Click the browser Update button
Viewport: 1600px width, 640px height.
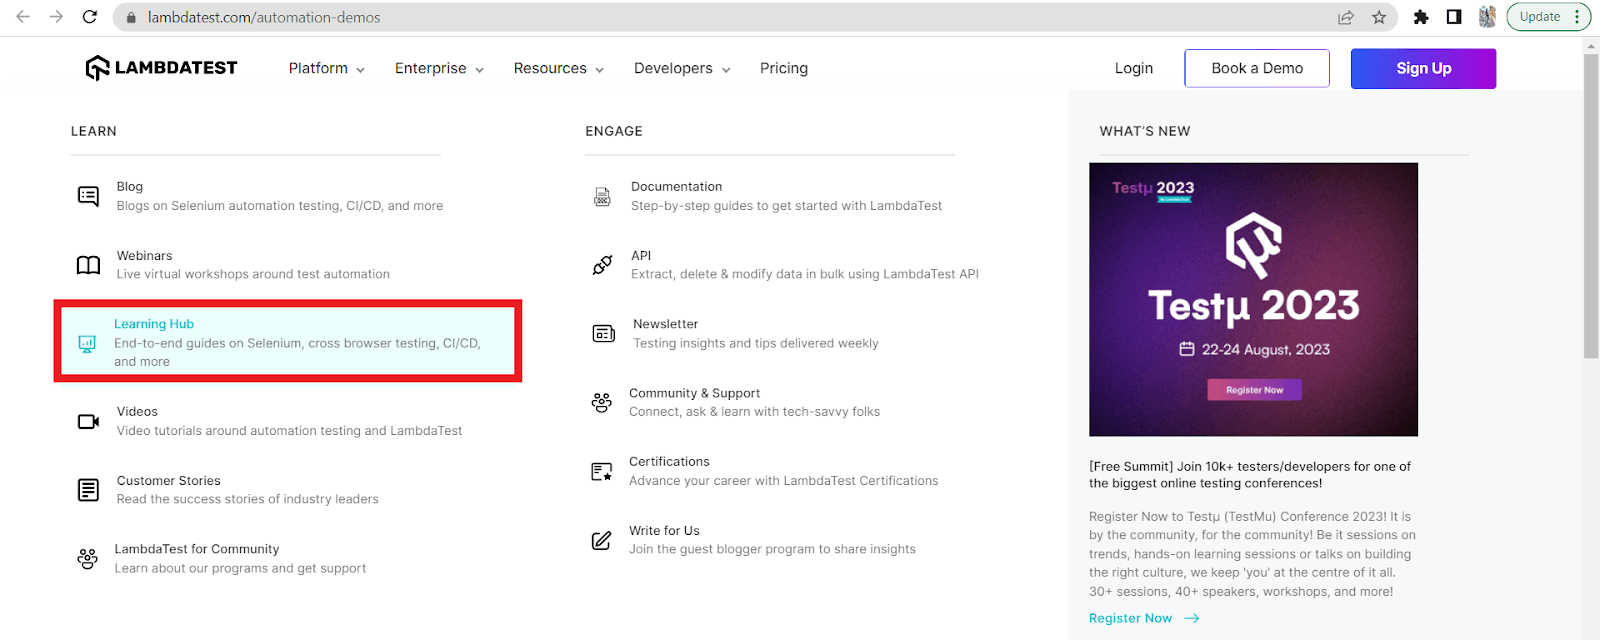[x=1549, y=17]
